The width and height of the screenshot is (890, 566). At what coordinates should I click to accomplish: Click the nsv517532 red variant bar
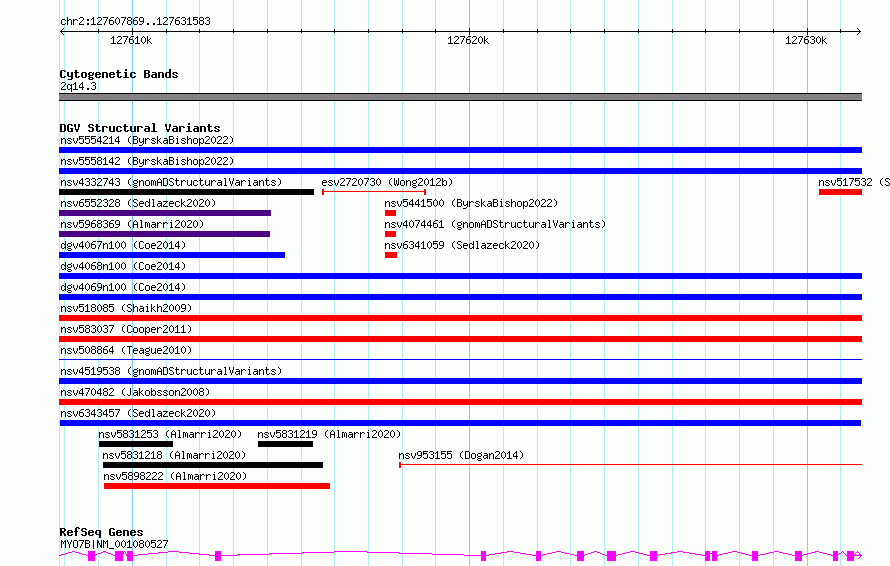click(840, 192)
